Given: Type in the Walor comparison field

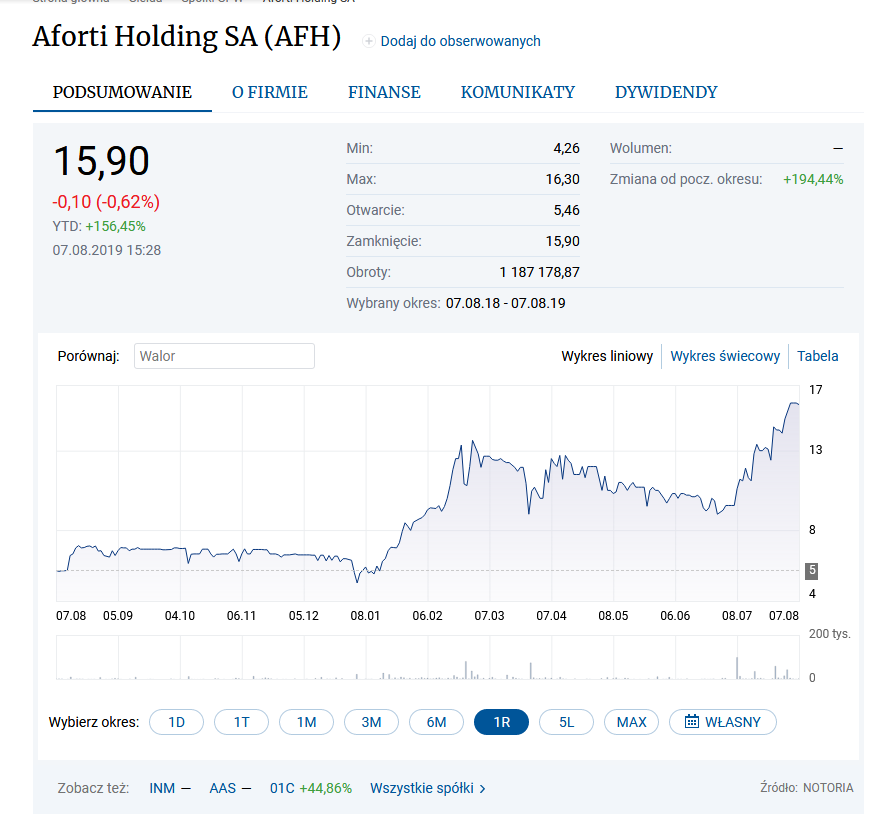Looking at the screenshot, I should click(224, 356).
